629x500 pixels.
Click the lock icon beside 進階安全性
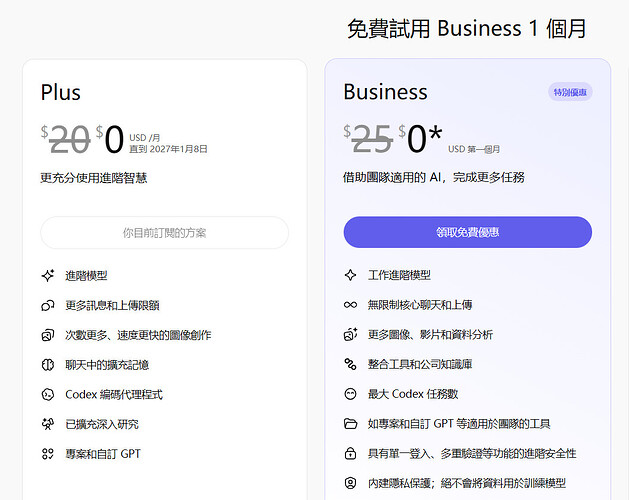pyautogui.click(x=350, y=453)
